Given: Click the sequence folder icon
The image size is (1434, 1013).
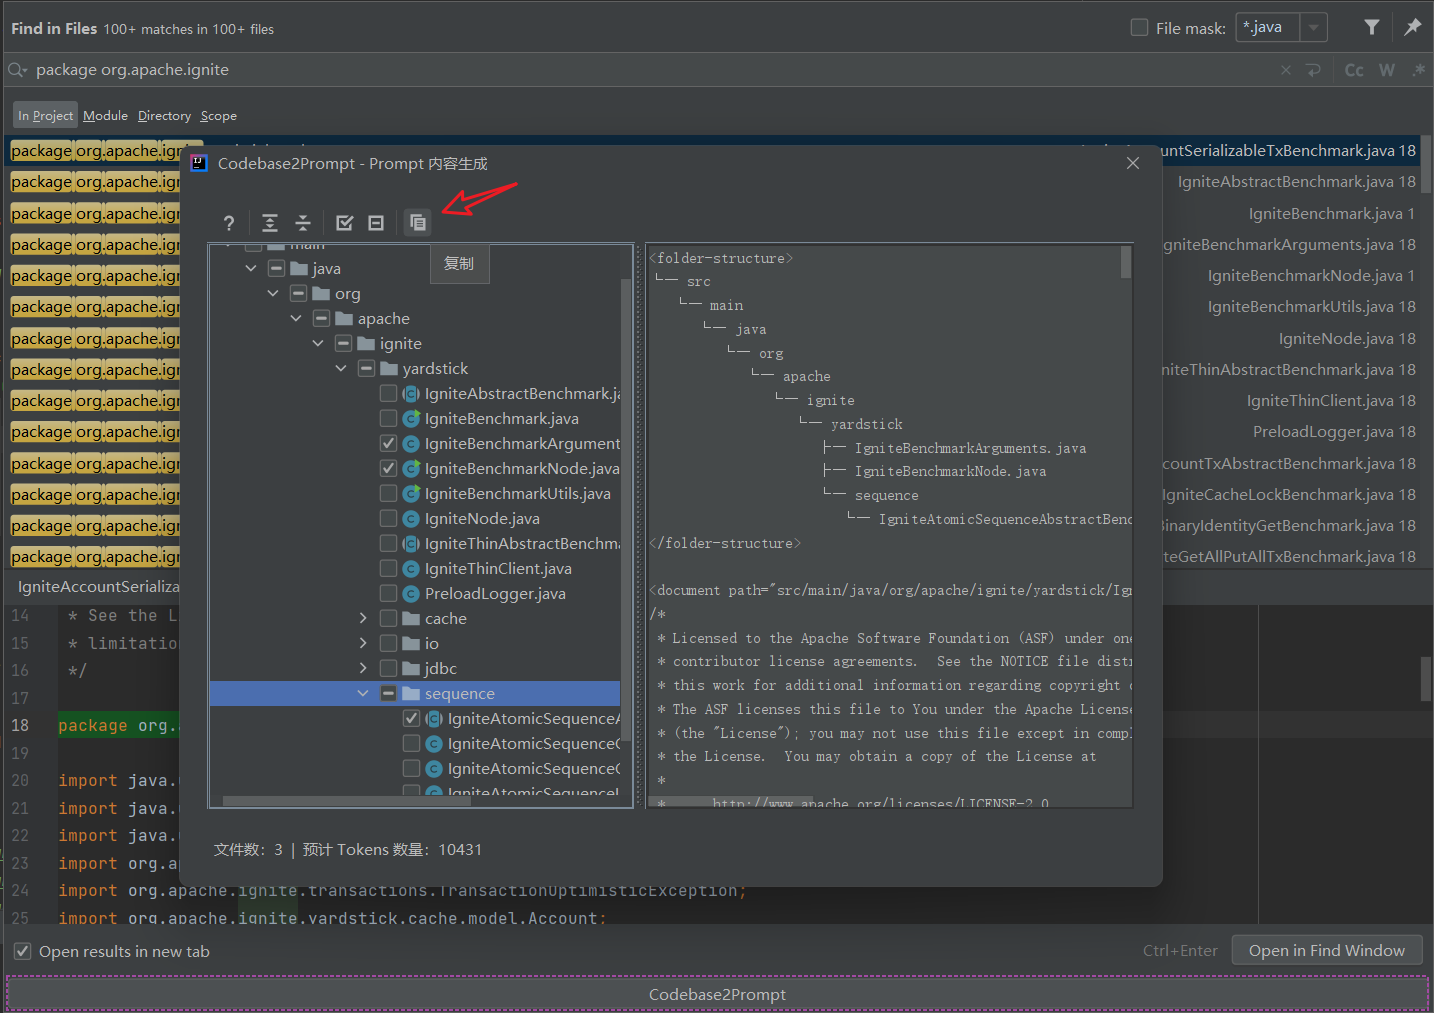Looking at the screenshot, I should tap(411, 693).
